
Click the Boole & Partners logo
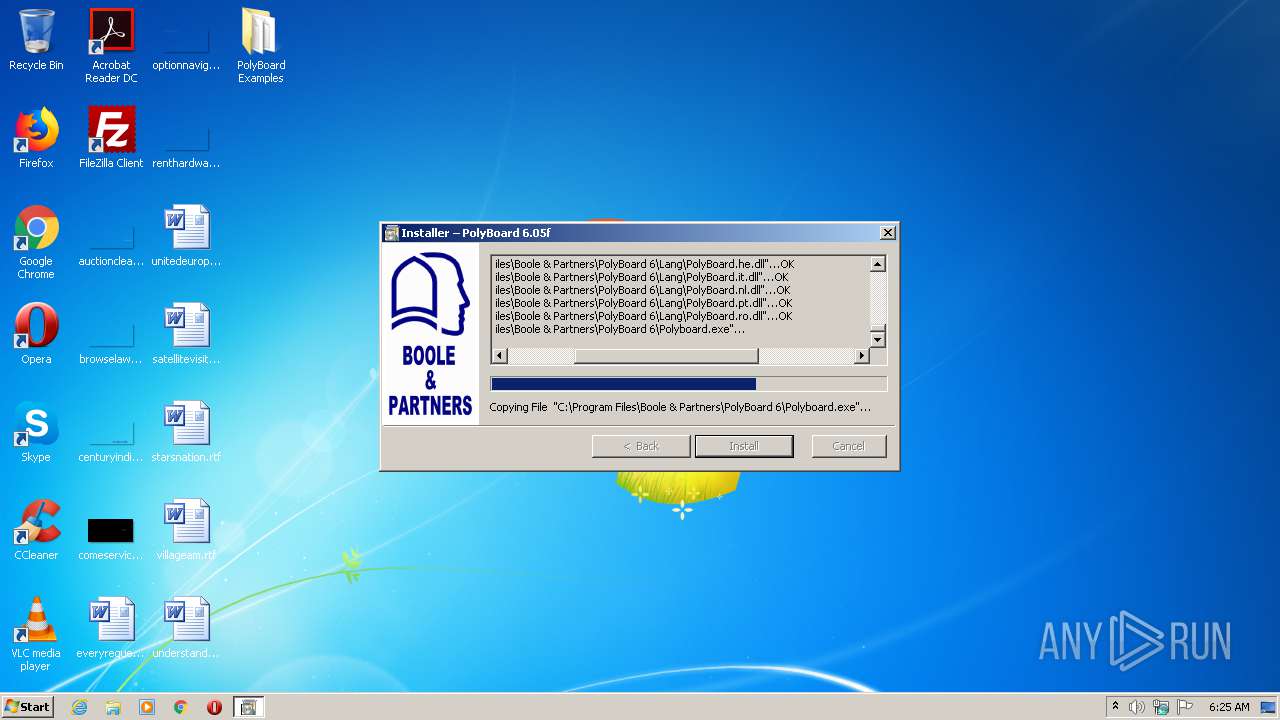click(431, 335)
